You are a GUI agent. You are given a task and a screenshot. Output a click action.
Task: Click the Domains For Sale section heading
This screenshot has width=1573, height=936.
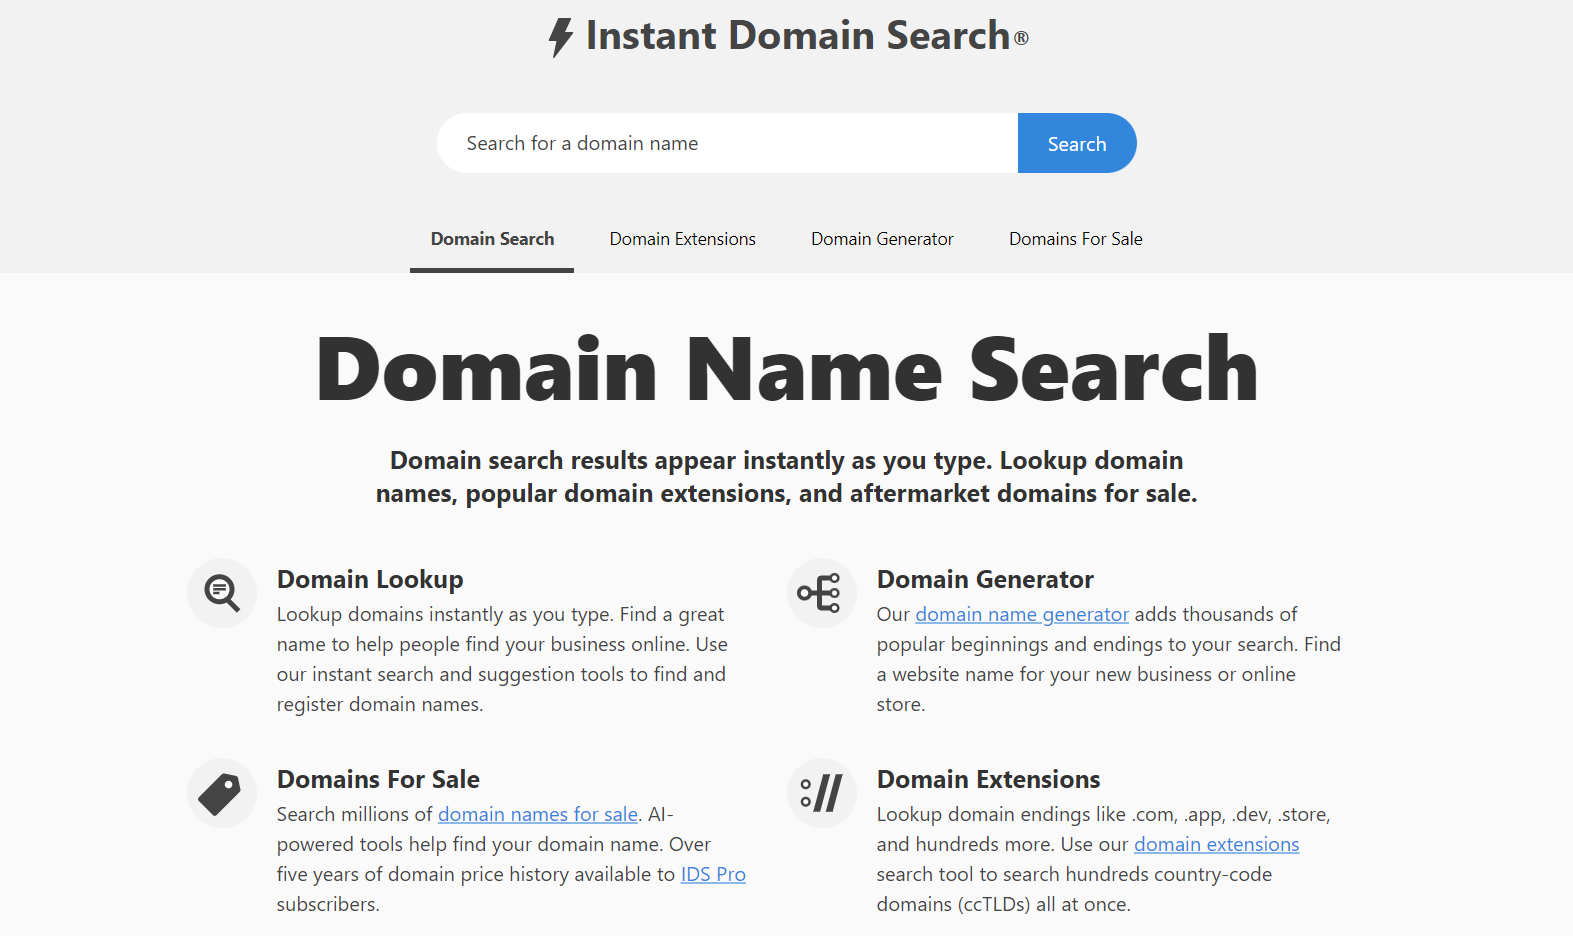pyautogui.click(x=378, y=780)
